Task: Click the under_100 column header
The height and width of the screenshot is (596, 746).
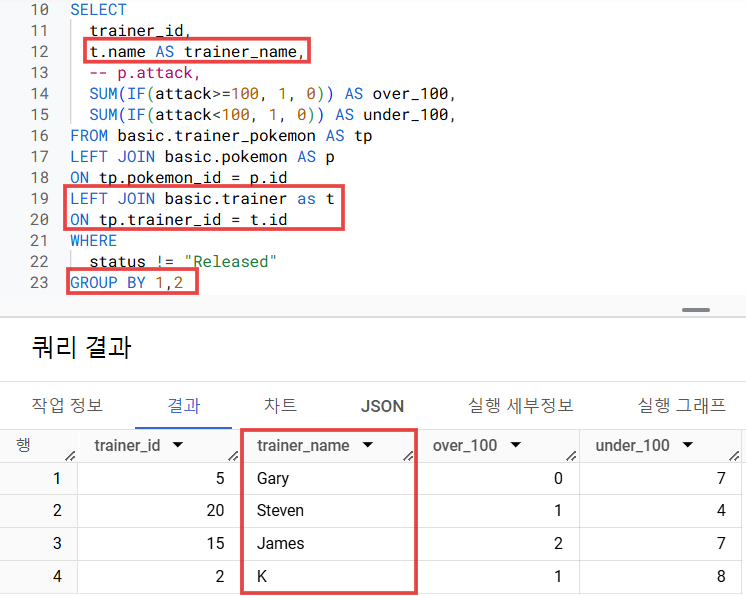Action: coord(632,446)
